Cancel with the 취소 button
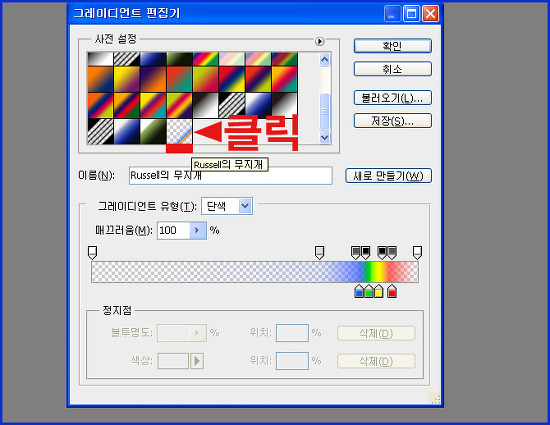The image size is (550, 425). (393, 69)
